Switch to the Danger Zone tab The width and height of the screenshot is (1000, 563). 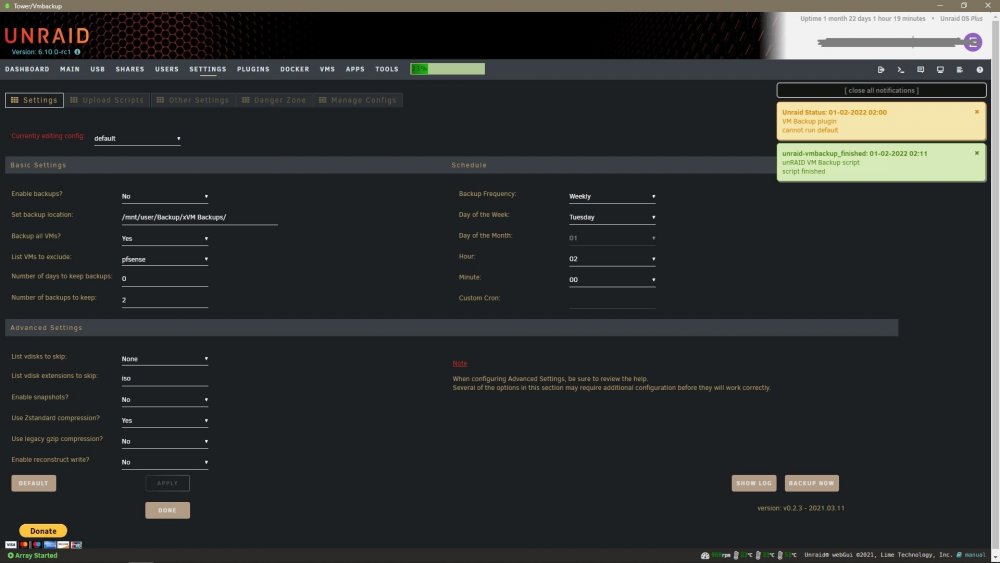(x=274, y=100)
